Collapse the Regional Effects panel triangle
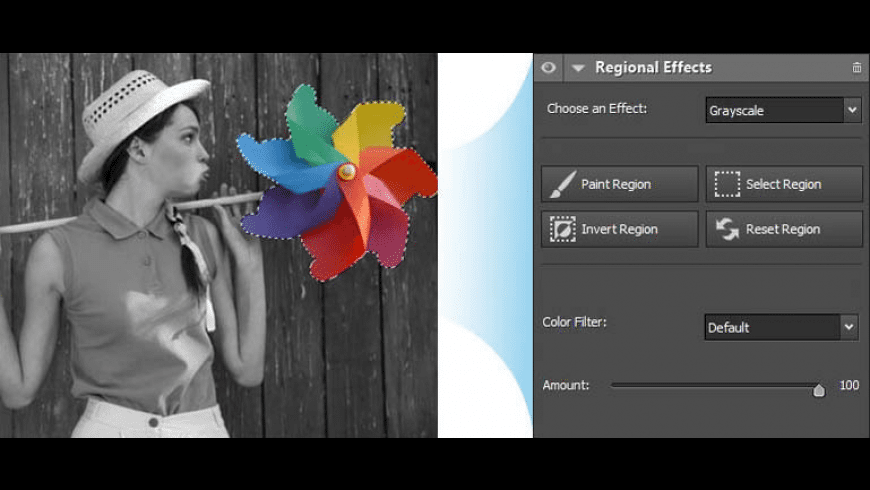Viewport: 870px width, 490px height. coord(578,68)
